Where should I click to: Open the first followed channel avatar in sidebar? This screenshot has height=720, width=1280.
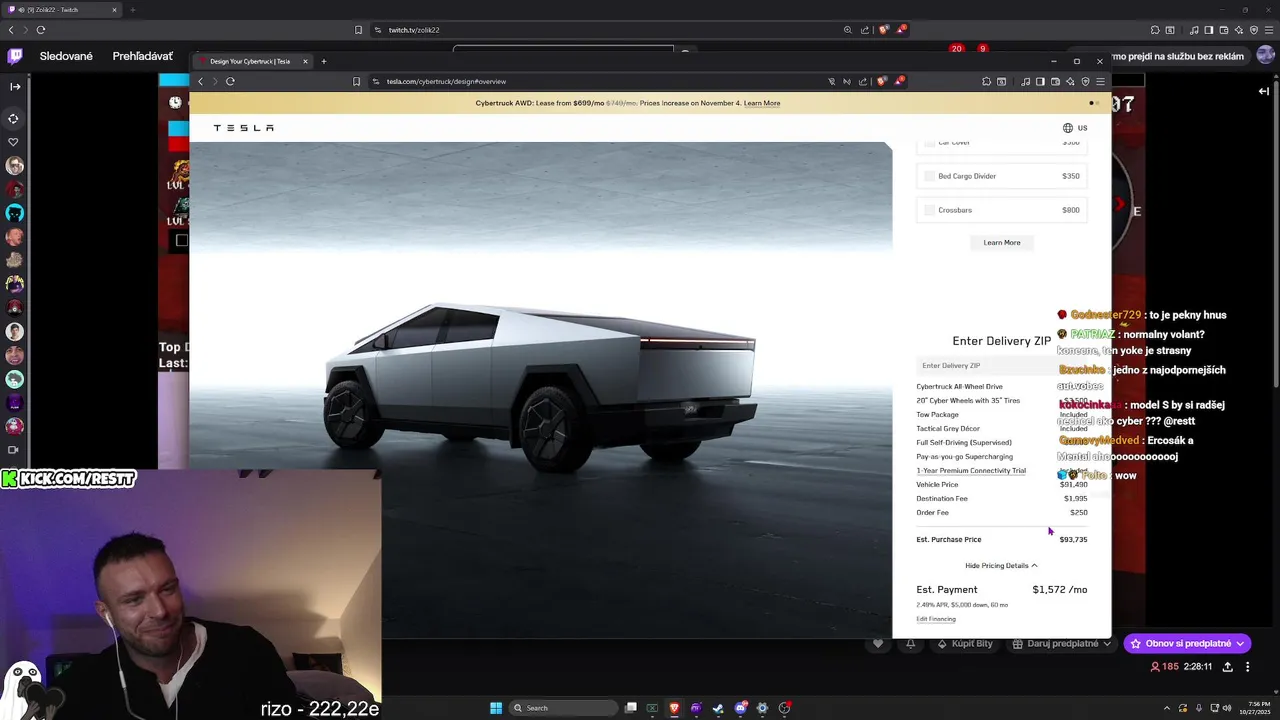(14, 166)
